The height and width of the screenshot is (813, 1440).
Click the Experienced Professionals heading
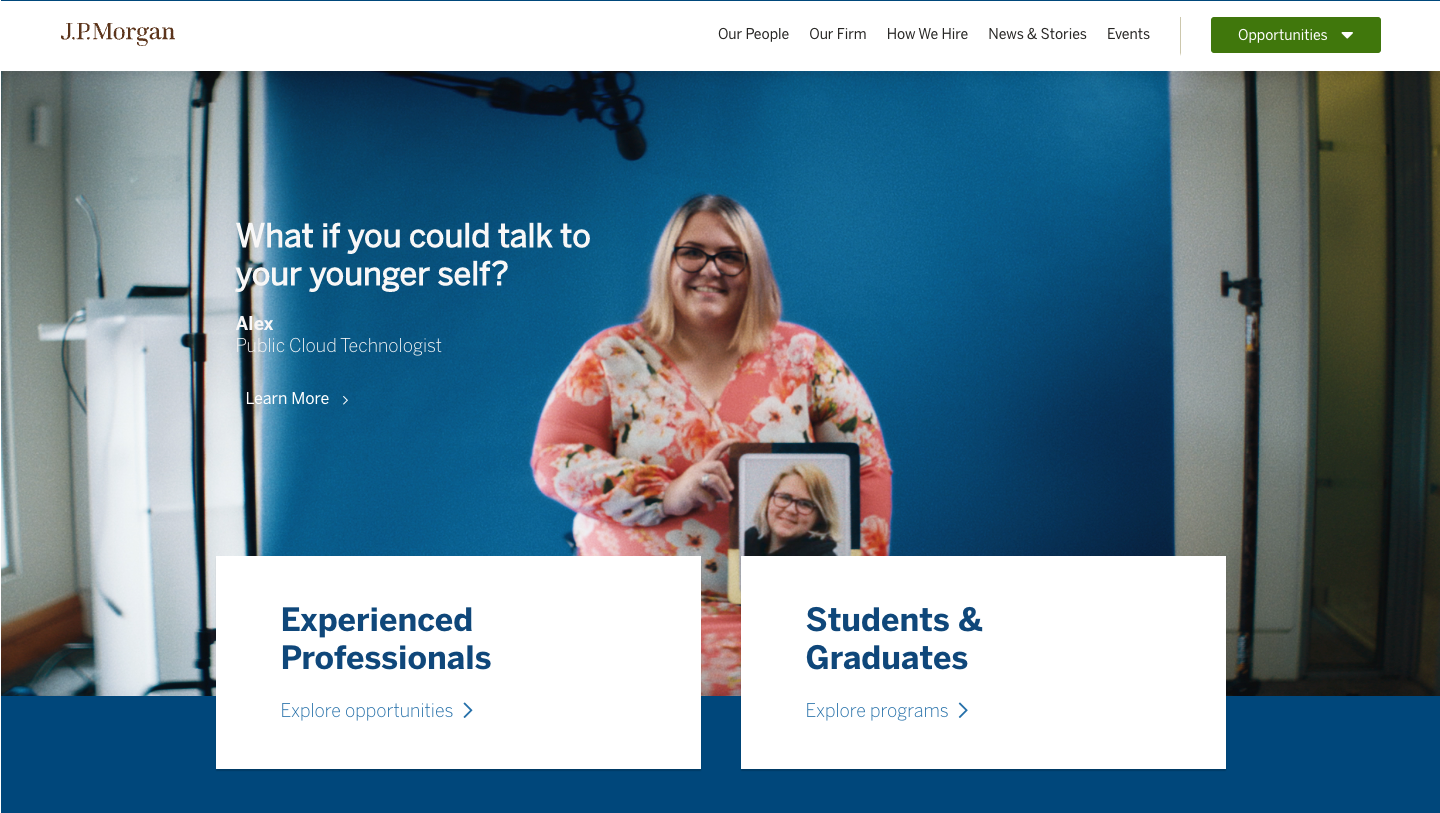(x=386, y=639)
